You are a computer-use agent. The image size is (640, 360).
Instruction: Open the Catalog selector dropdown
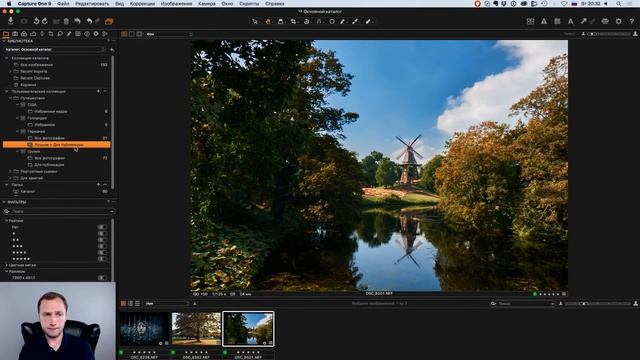click(55, 49)
